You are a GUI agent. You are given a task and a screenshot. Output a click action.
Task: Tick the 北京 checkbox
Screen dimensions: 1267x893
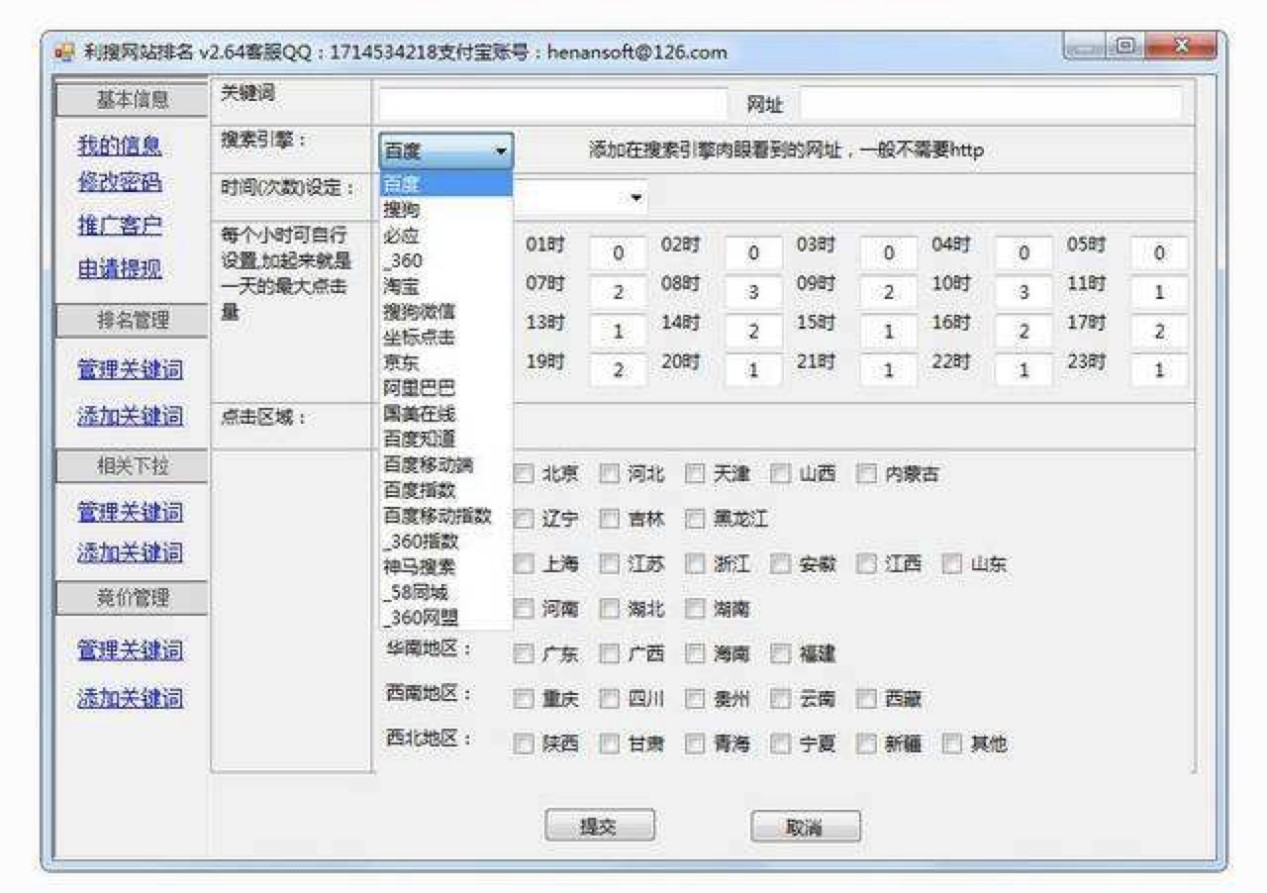coord(522,476)
